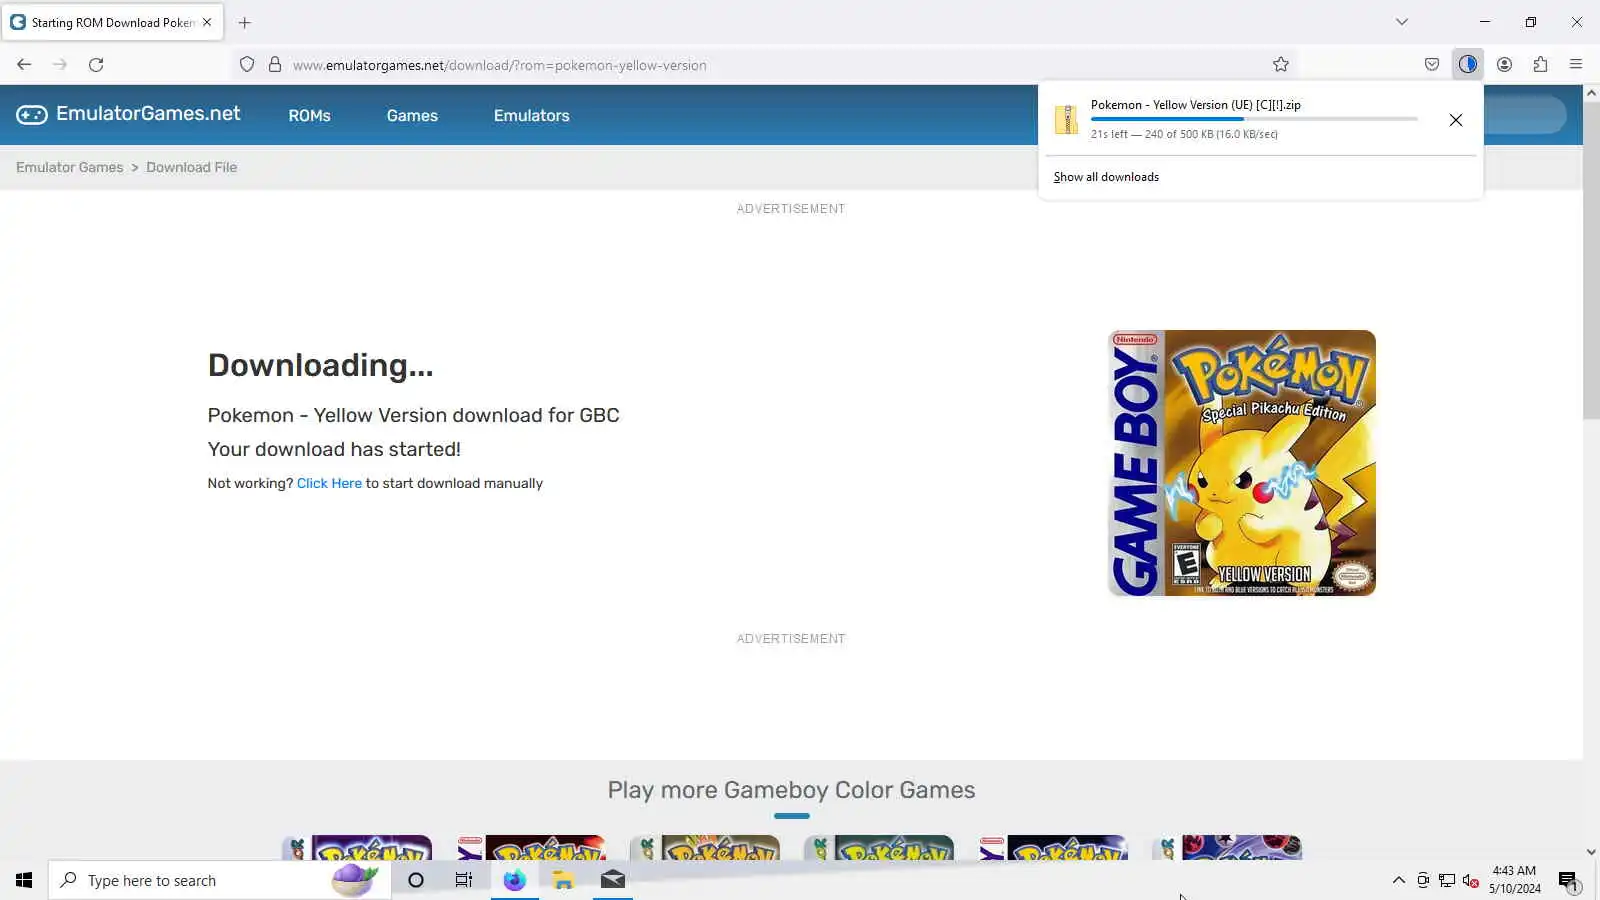Image resolution: width=1600 pixels, height=900 pixels.
Task: Open the Games menu
Action: (412, 116)
